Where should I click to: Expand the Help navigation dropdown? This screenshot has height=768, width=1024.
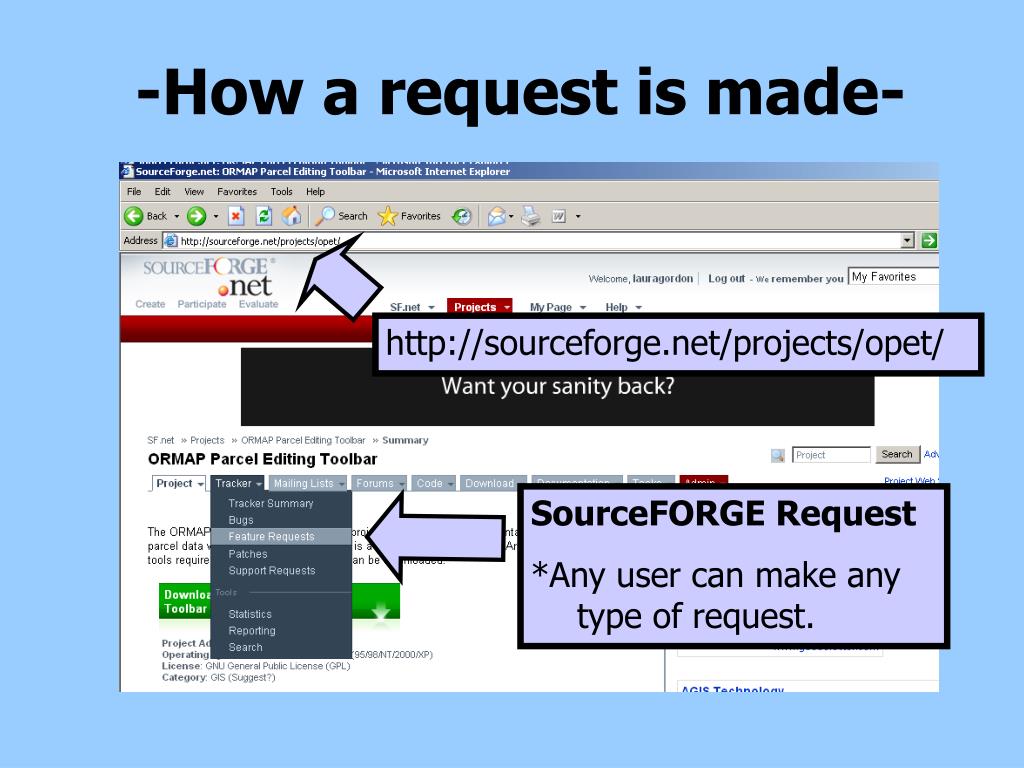(639, 308)
